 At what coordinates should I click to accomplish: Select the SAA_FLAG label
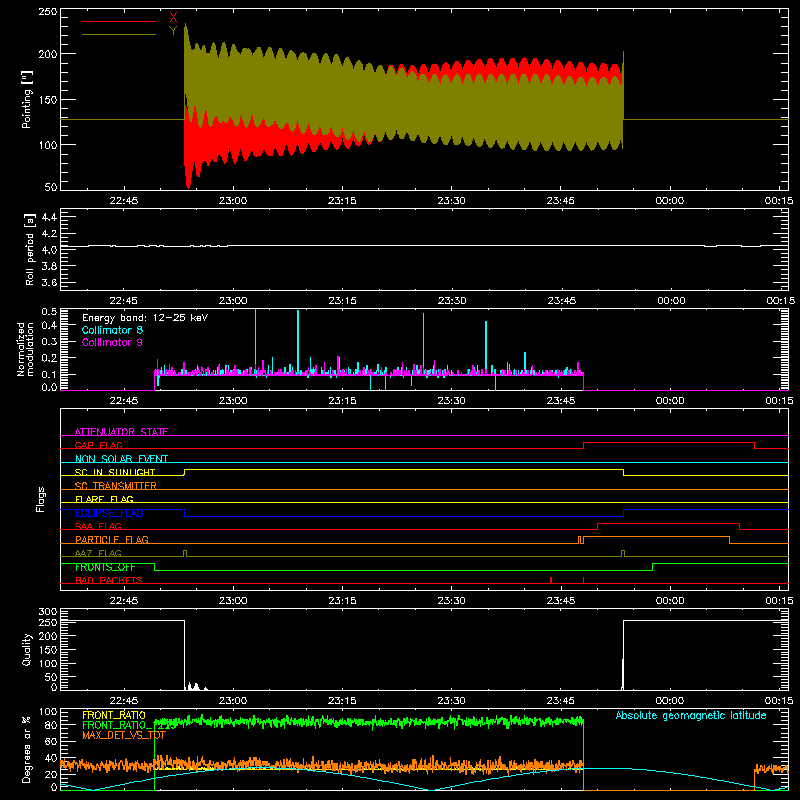point(98,526)
